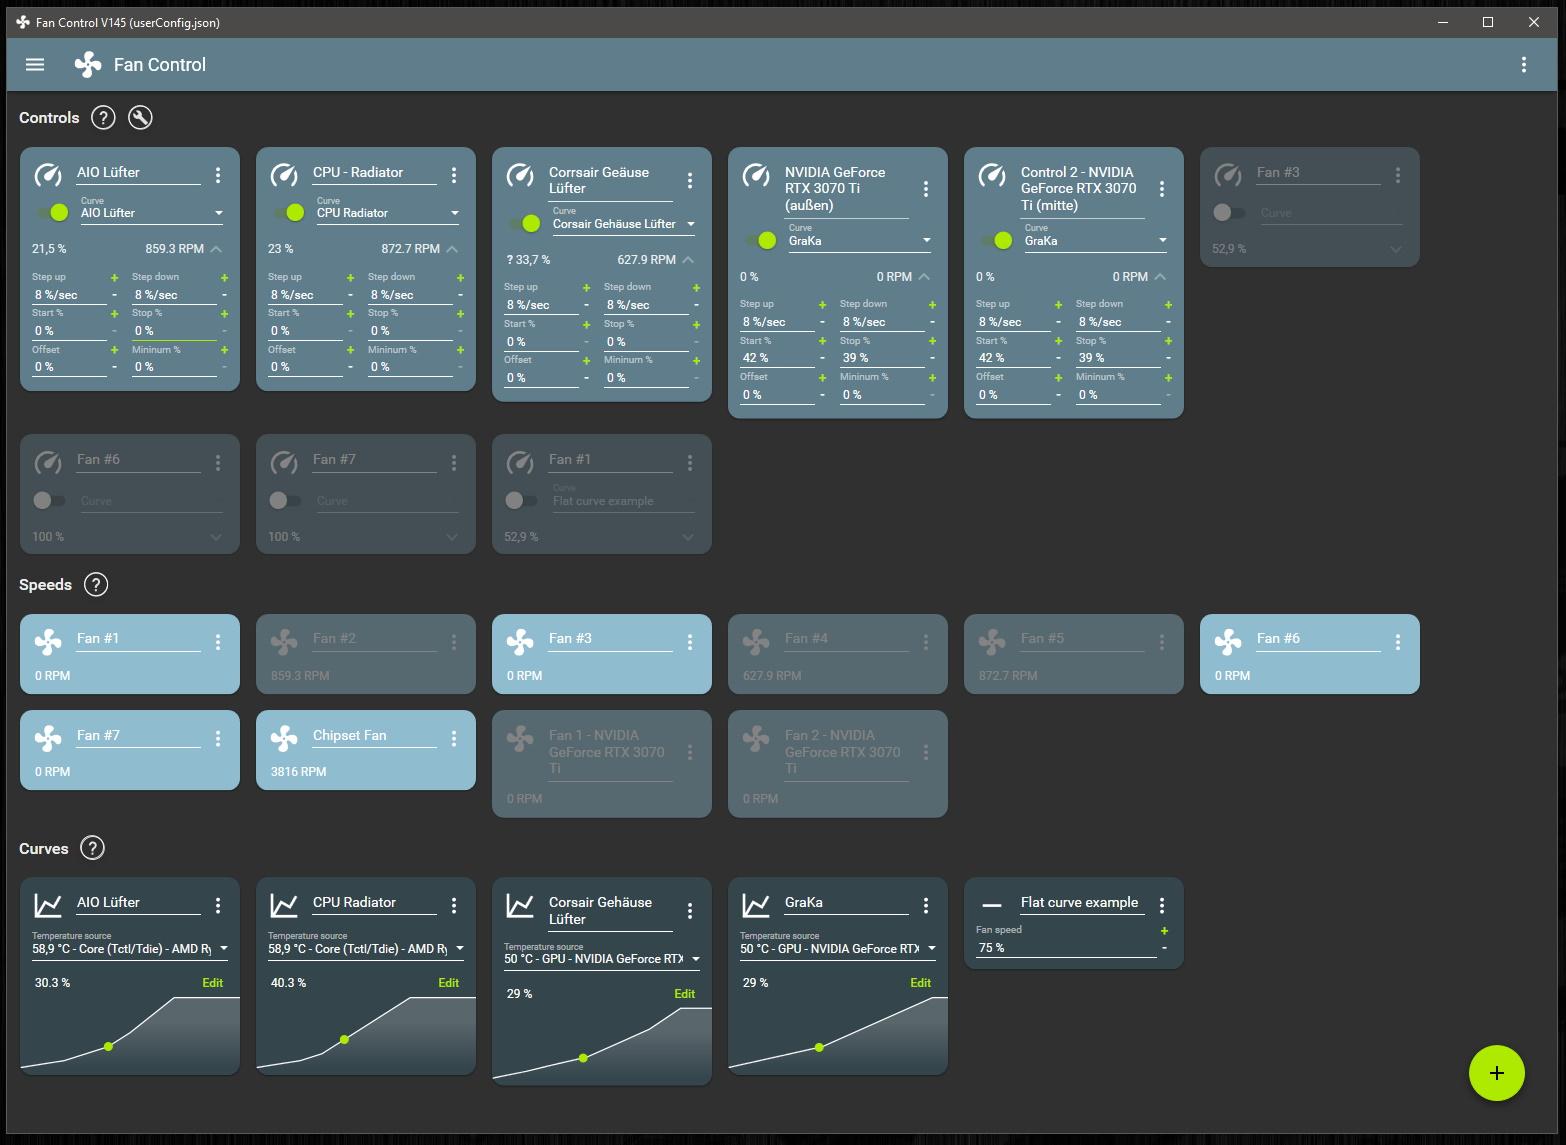This screenshot has height=1145, width=1566.
Task: Disable the Corrsair Geäuse Lüfter control toggle
Action: pyautogui.click(x=525, y=223)
